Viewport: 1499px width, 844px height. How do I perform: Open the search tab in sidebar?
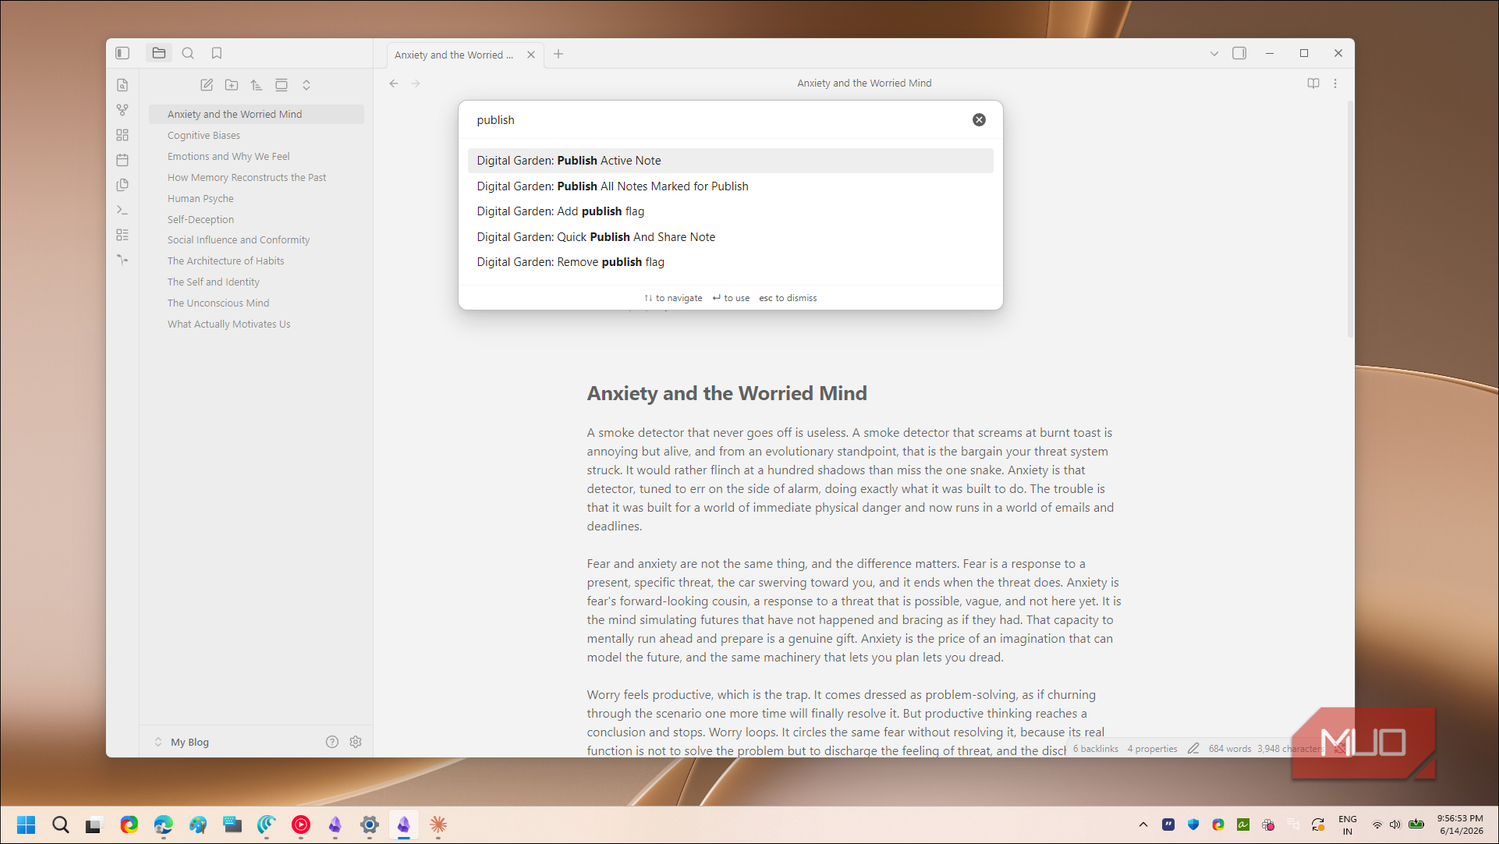coord(188,53)
